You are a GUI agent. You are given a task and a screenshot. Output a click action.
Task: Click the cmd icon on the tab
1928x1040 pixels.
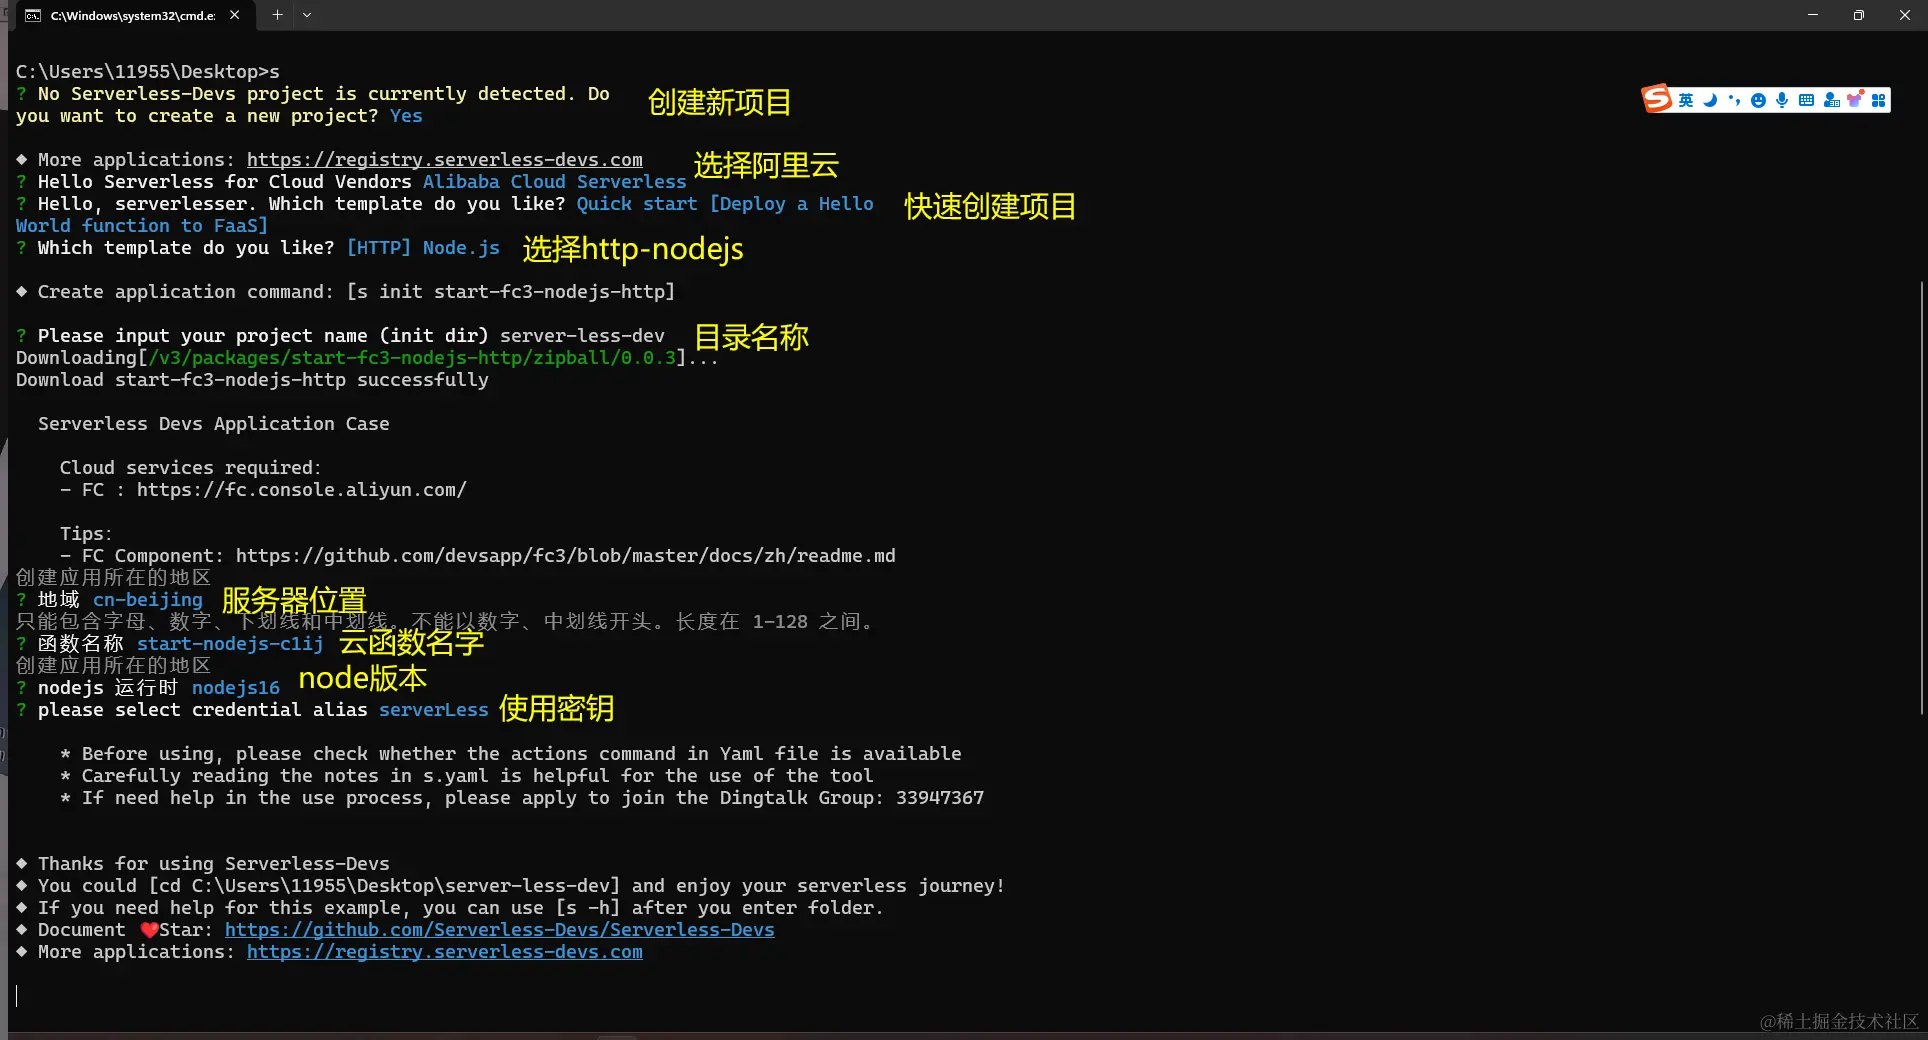(33, 15)
